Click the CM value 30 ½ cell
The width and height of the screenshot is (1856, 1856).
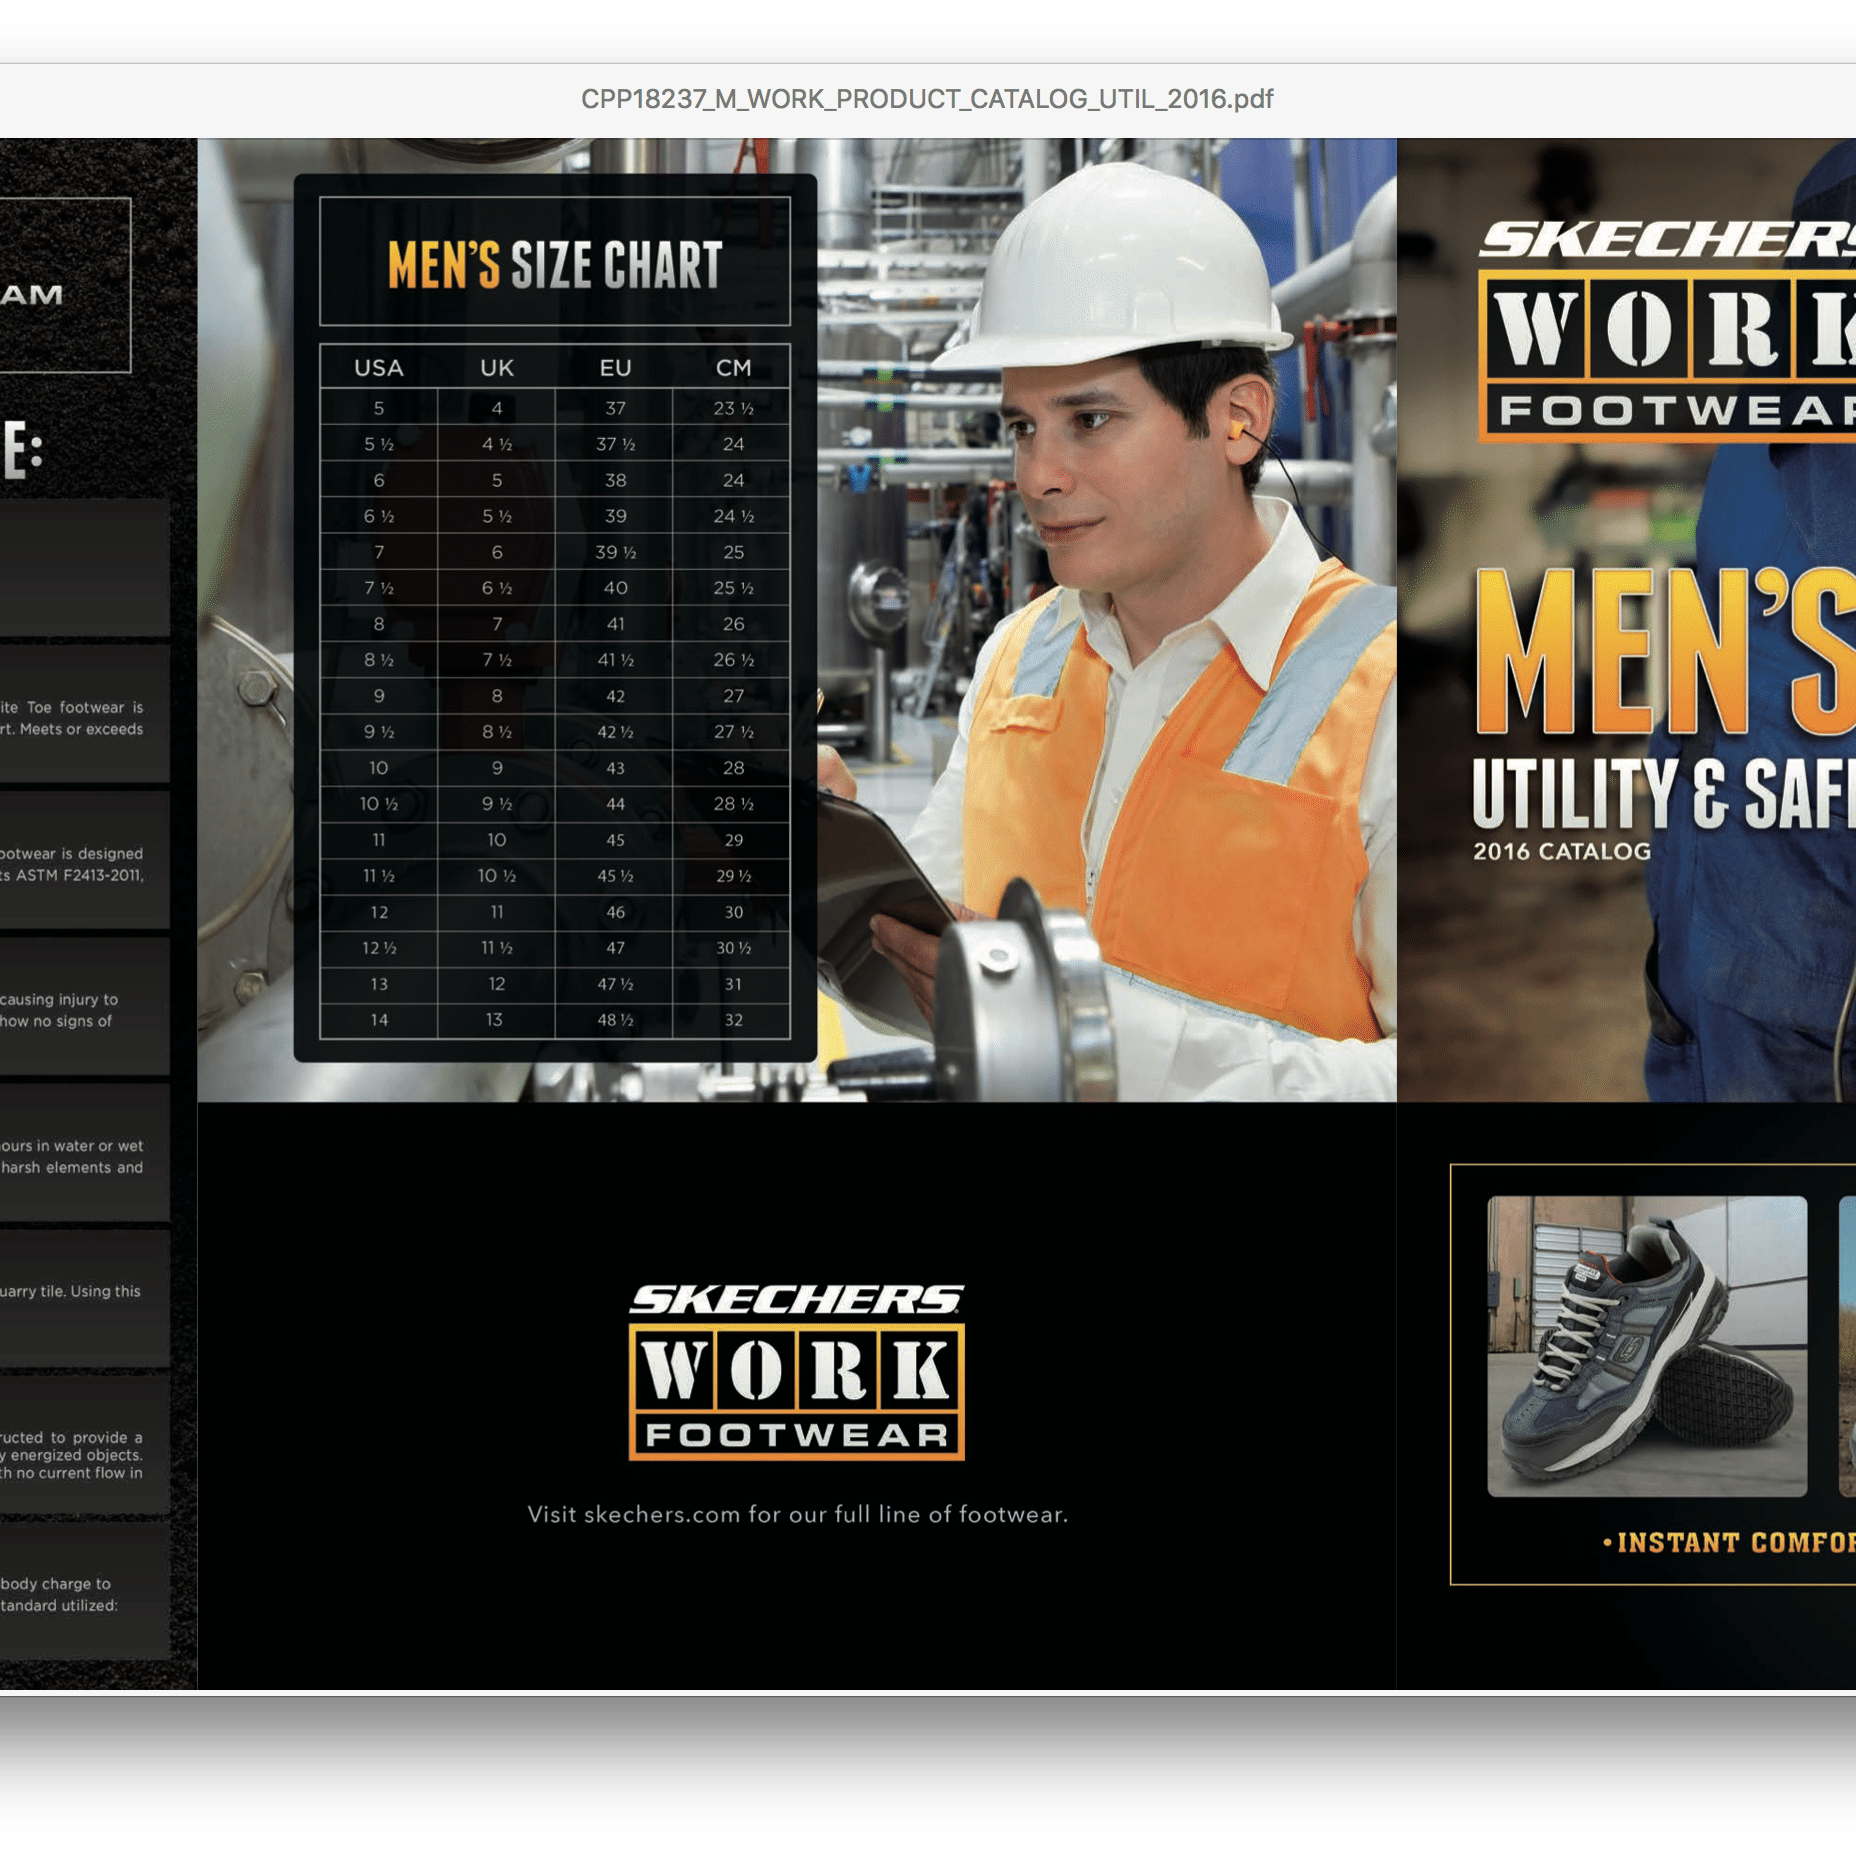(733, 948)
